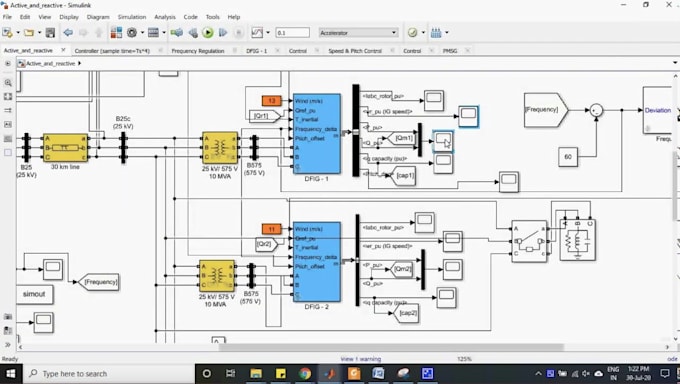Viewport: 680px width, 384px height.
Task: Click the Build Model toolbar icon
Action: tap(436, 33)
